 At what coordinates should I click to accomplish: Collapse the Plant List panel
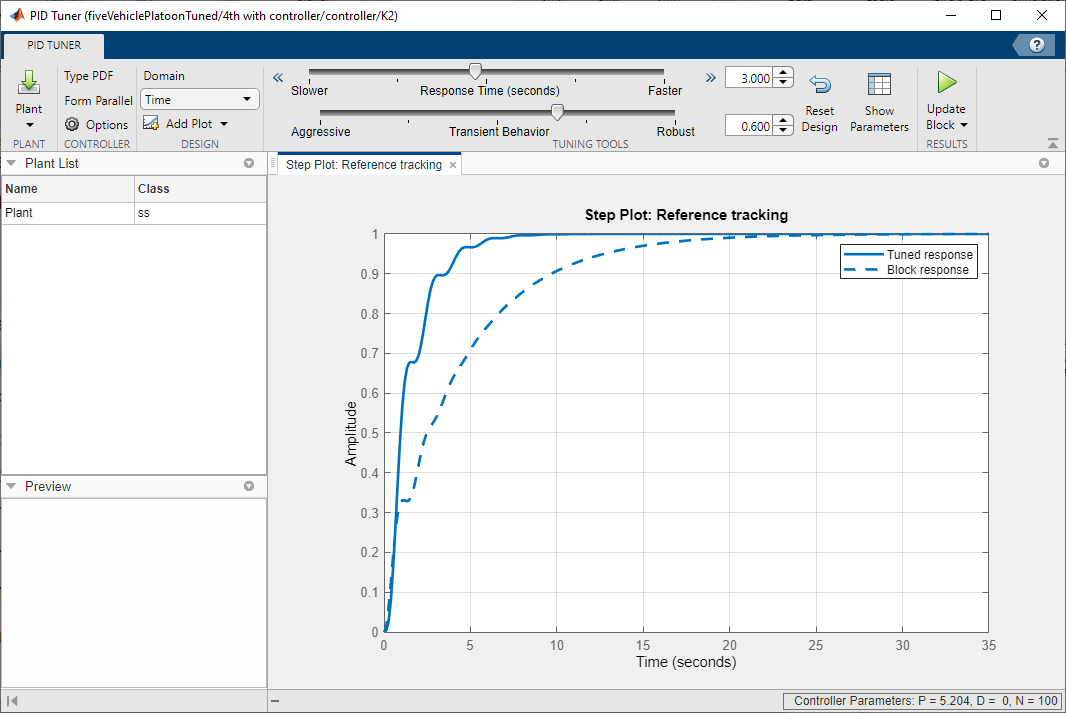(11, 163)
